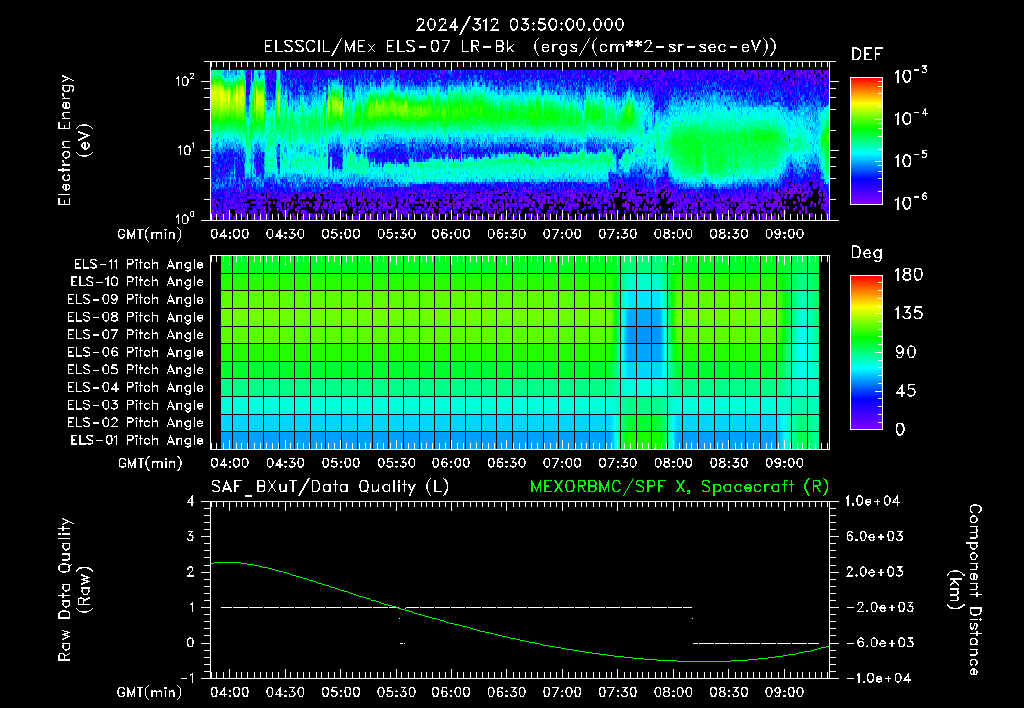
Task: Click GMT(min) label under the bottom plot
Action: 150,692
